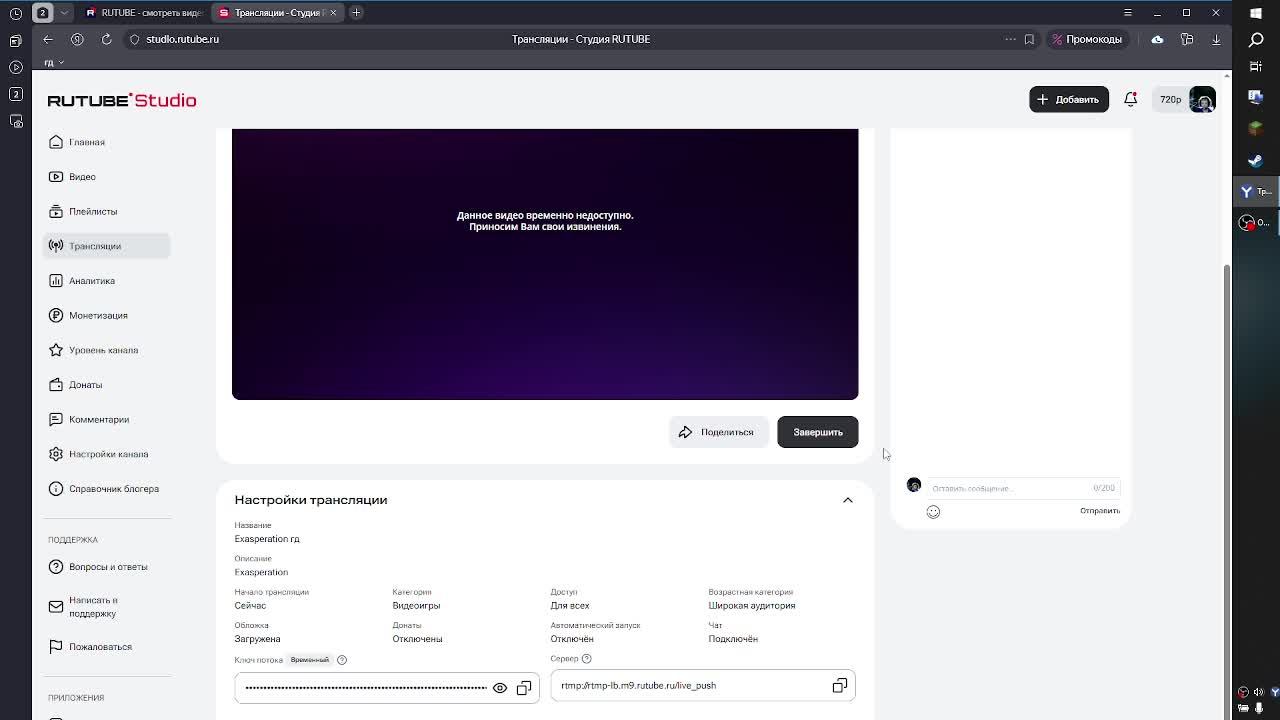
Task: Click the chat message input field
Action: pos(1022,488)
